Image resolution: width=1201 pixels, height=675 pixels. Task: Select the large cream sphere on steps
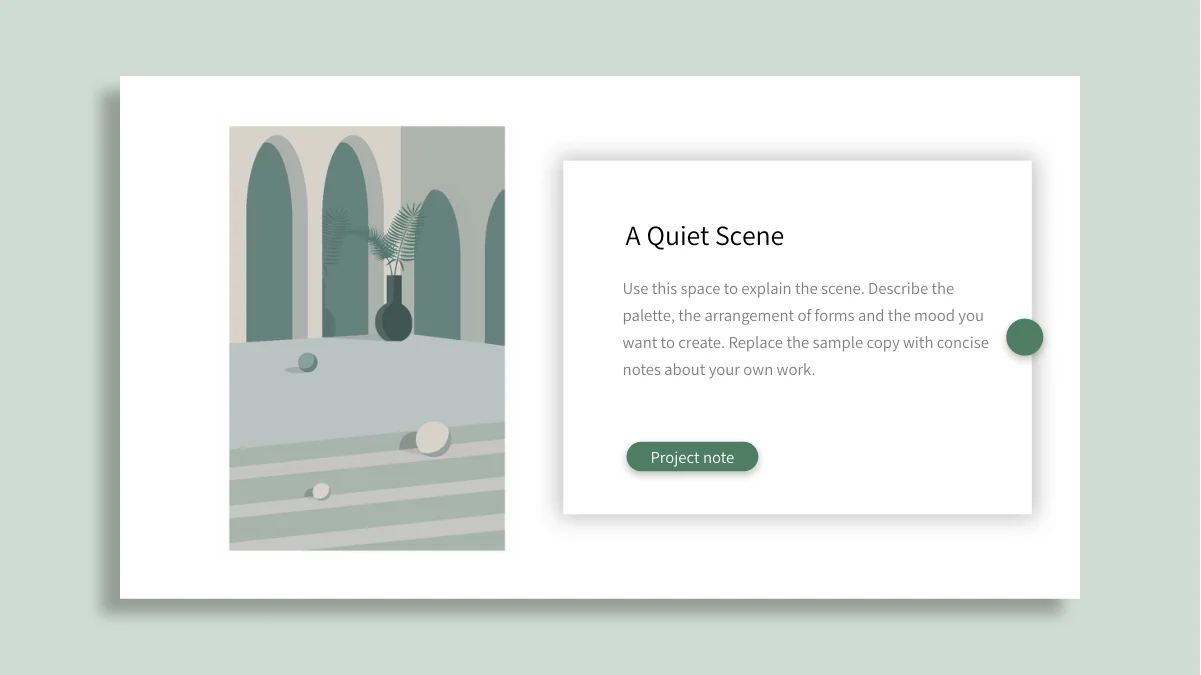click(x=432, y=438)
